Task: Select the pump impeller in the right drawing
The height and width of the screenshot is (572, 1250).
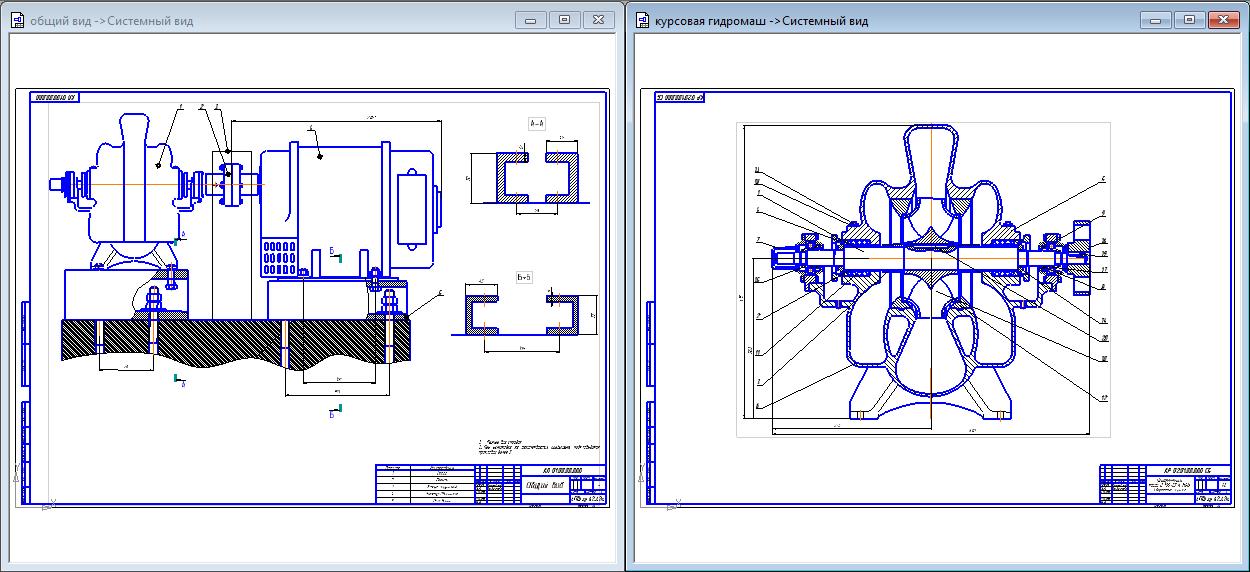Action: (930, 258)
